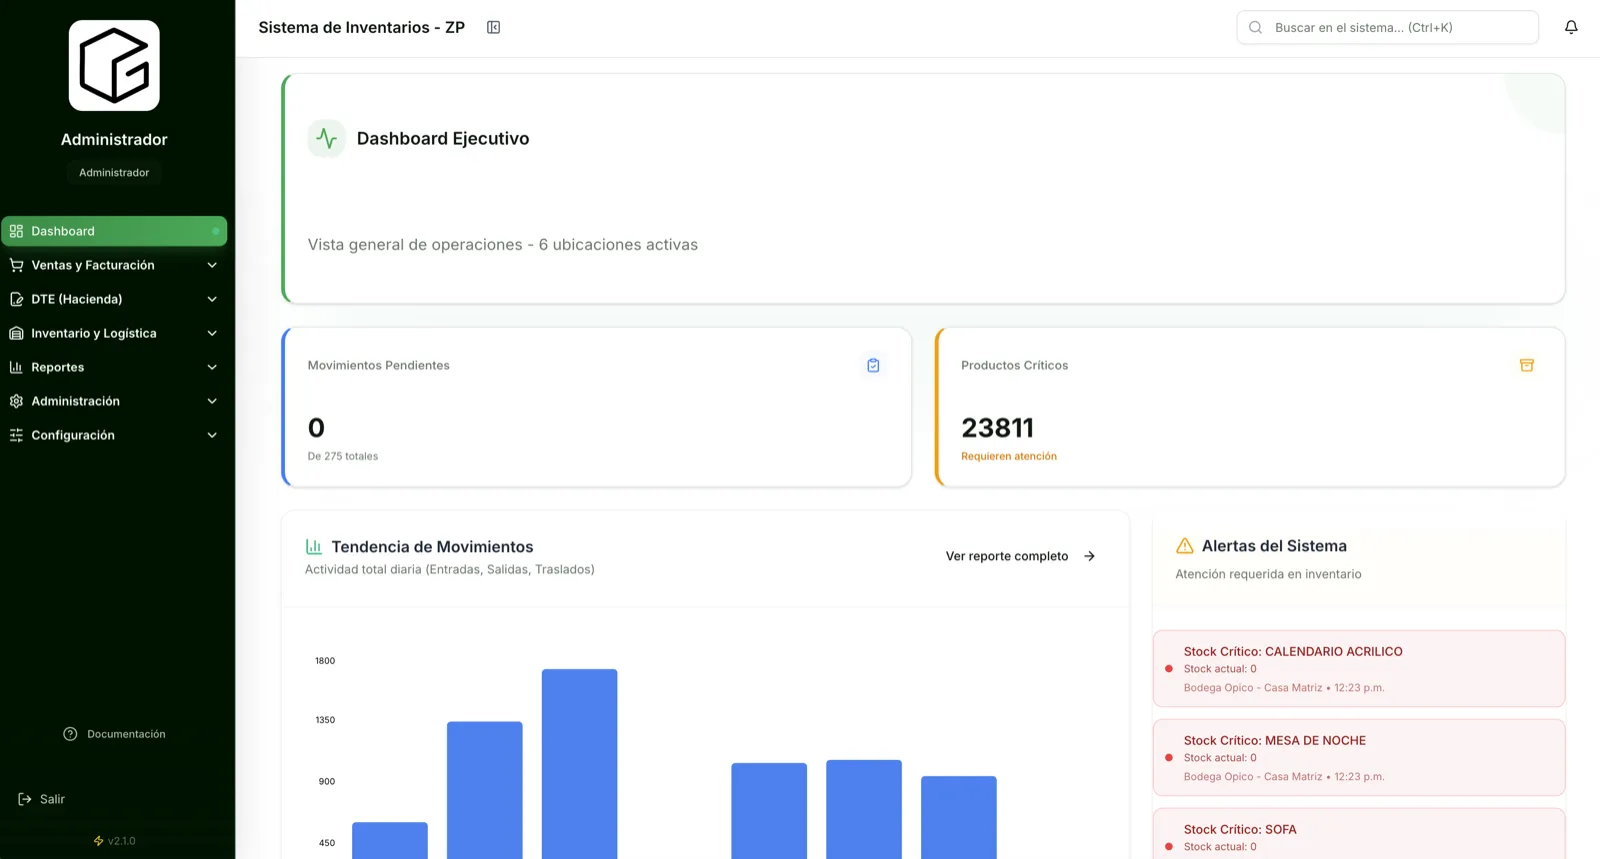Click Ver reporte completo link
This screenshot has height=859, width=1600.
1020,556
